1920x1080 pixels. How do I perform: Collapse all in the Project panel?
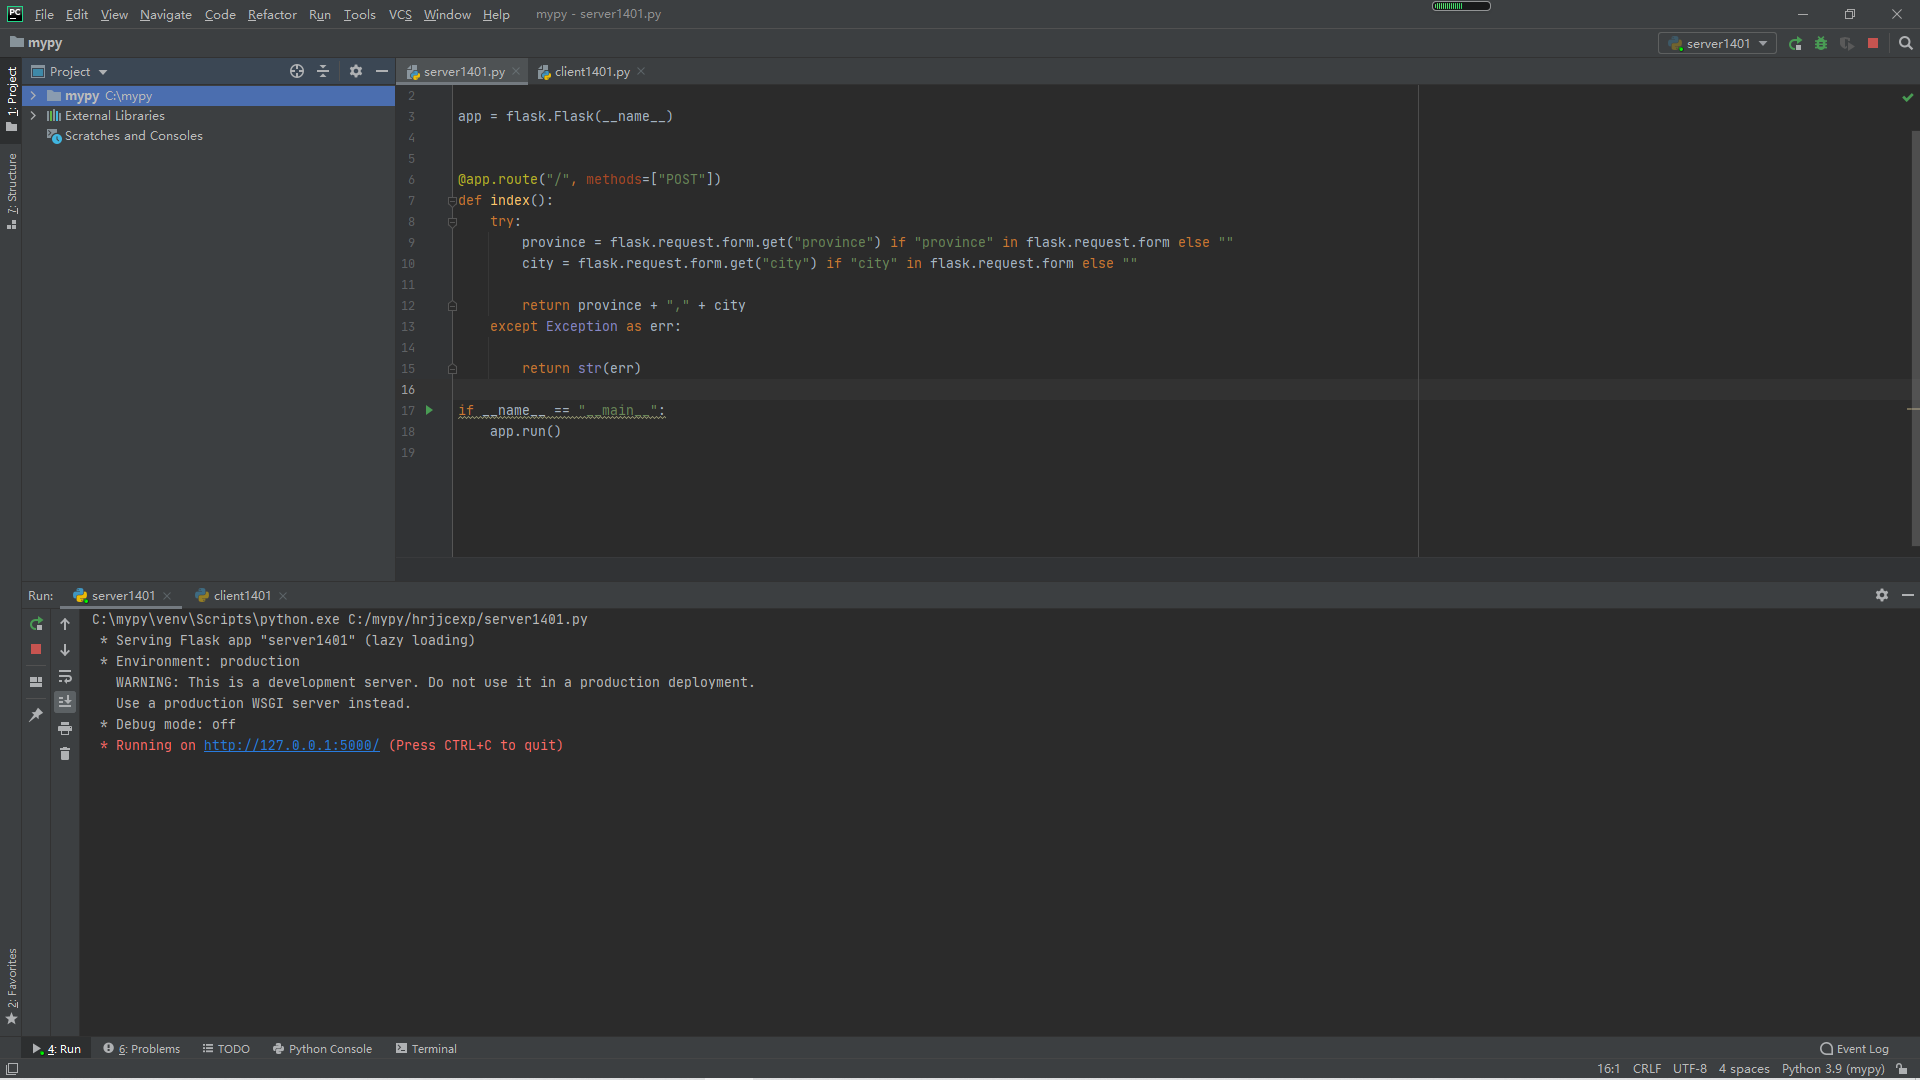[x=323, y=71]
